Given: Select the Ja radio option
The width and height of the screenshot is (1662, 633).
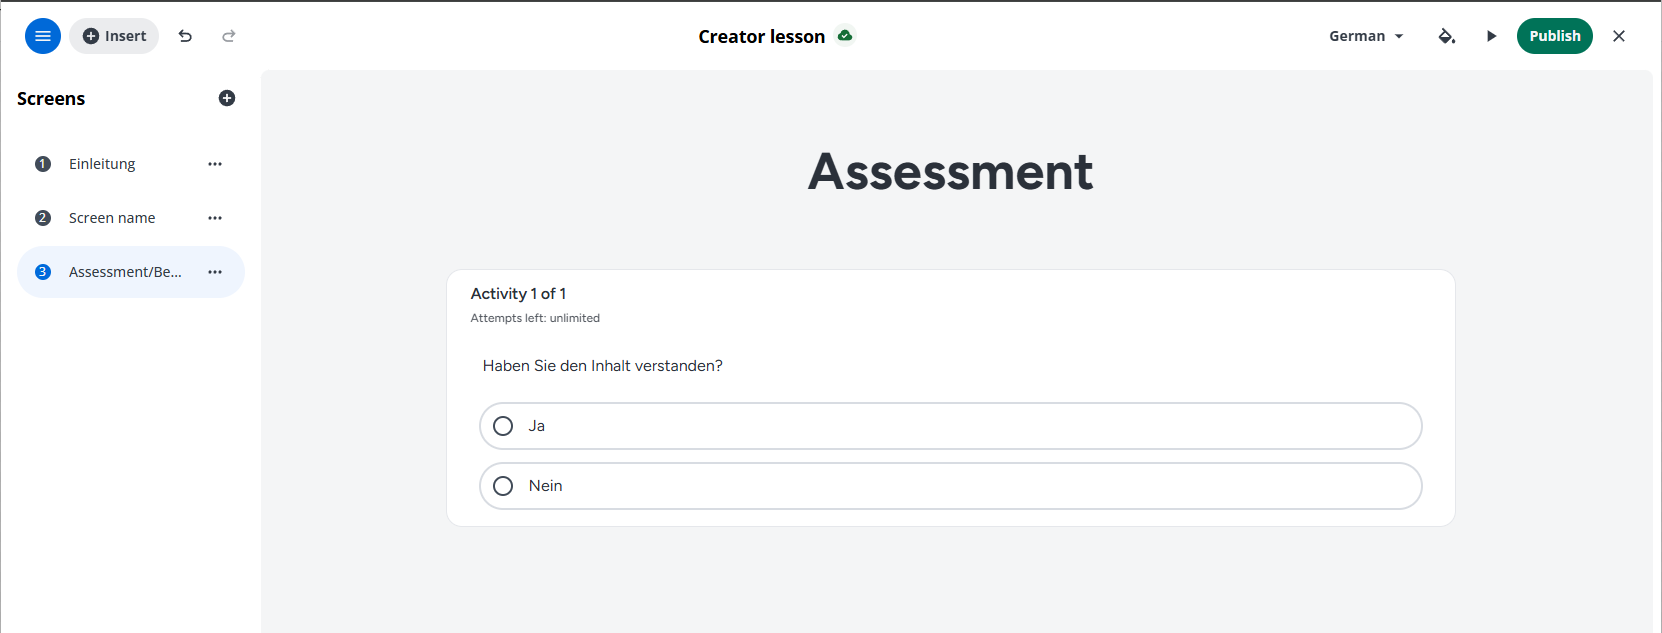Looking at the screenshot, I should [x=950, y=426].
